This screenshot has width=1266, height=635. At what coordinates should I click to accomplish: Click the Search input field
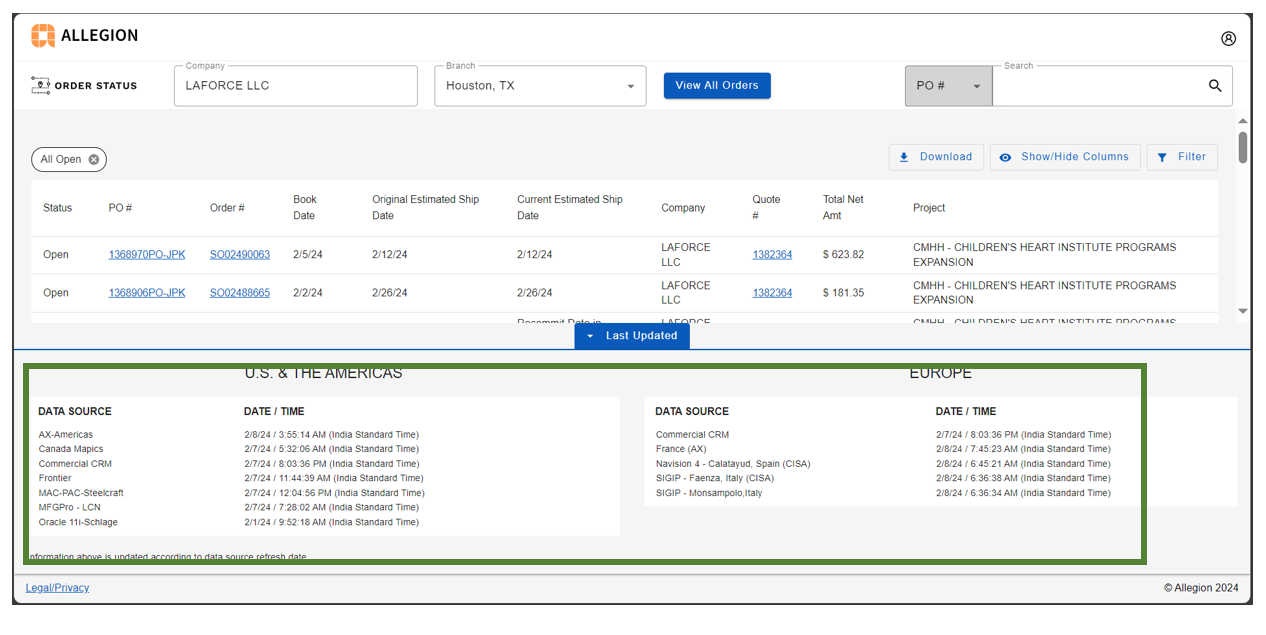(1098, 86)
